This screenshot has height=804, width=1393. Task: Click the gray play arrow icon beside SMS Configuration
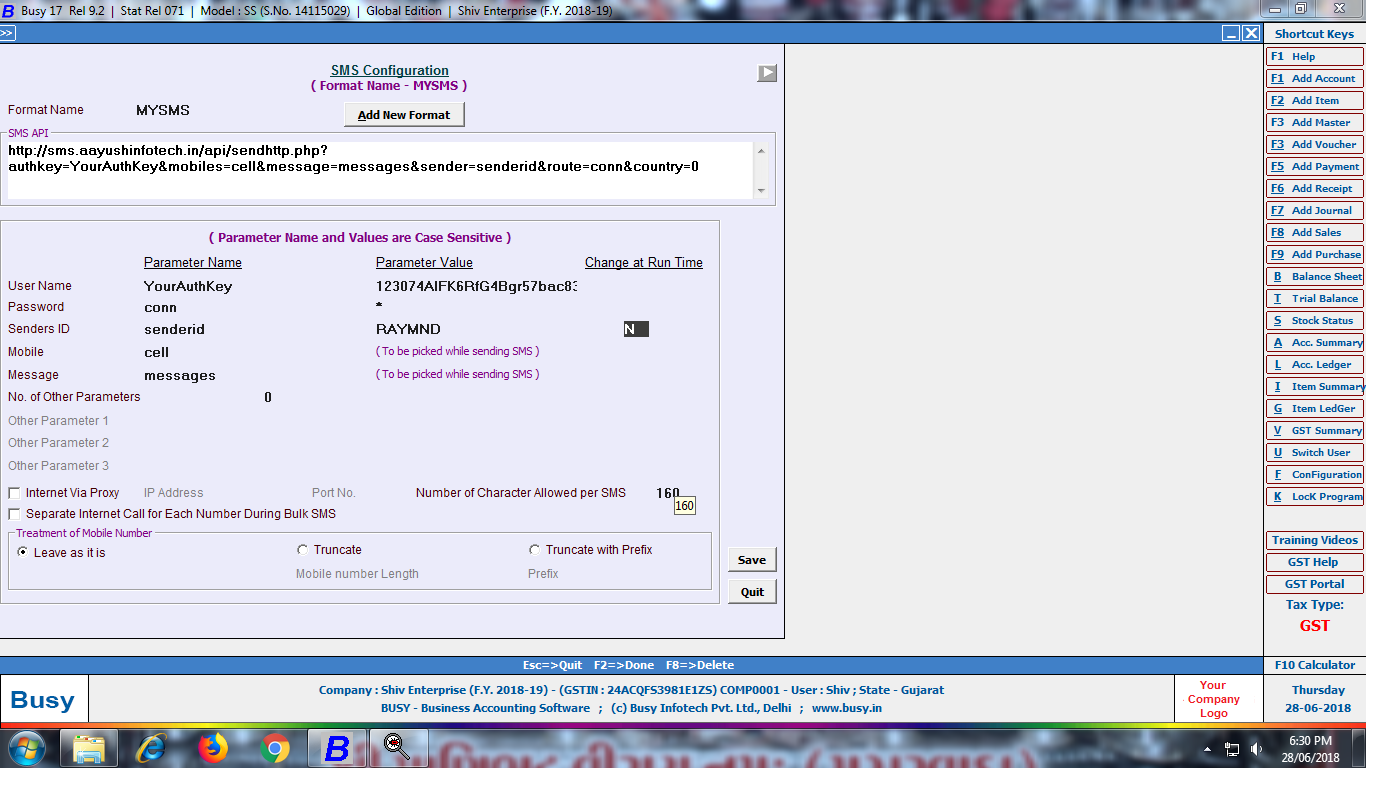click(767, 73)
